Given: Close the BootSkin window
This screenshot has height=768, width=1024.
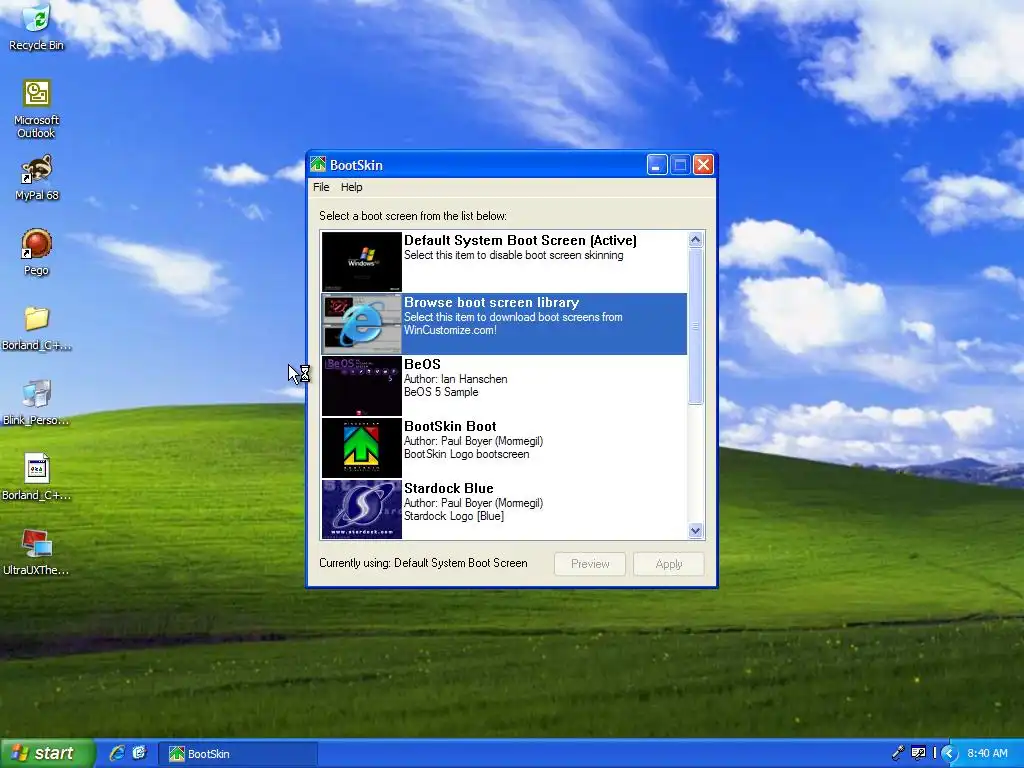Looking at the screenshot, I should coord(703,165).
